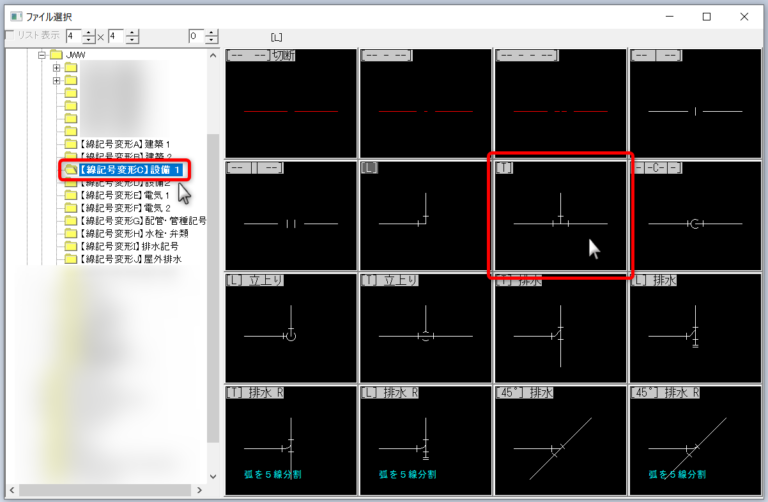Click the ファイル選択 window title icon
Screen dimensions: 768x502
pyautogui.click(x=16, y=17)
